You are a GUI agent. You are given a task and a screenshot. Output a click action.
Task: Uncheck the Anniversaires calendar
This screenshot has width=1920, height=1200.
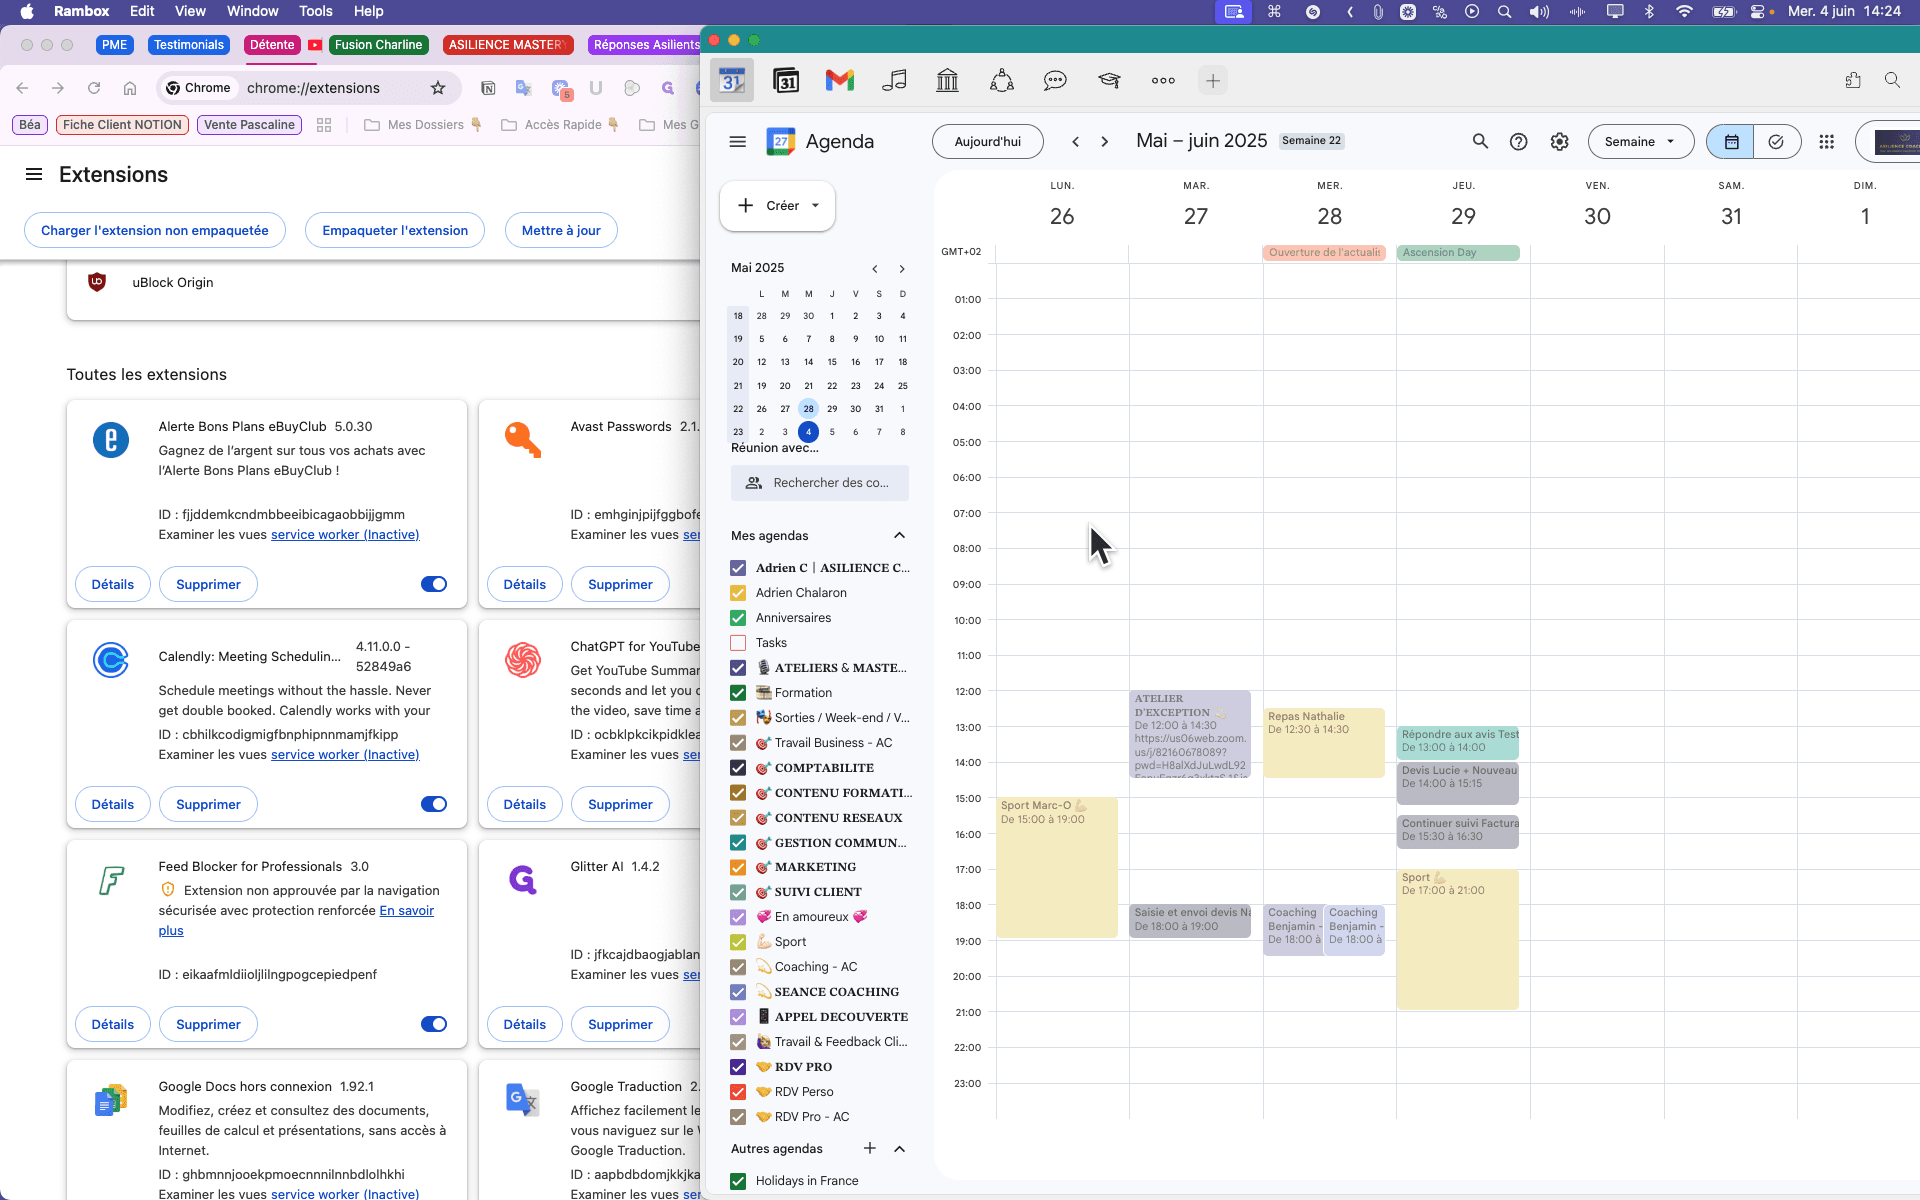(x=738, y=618)
